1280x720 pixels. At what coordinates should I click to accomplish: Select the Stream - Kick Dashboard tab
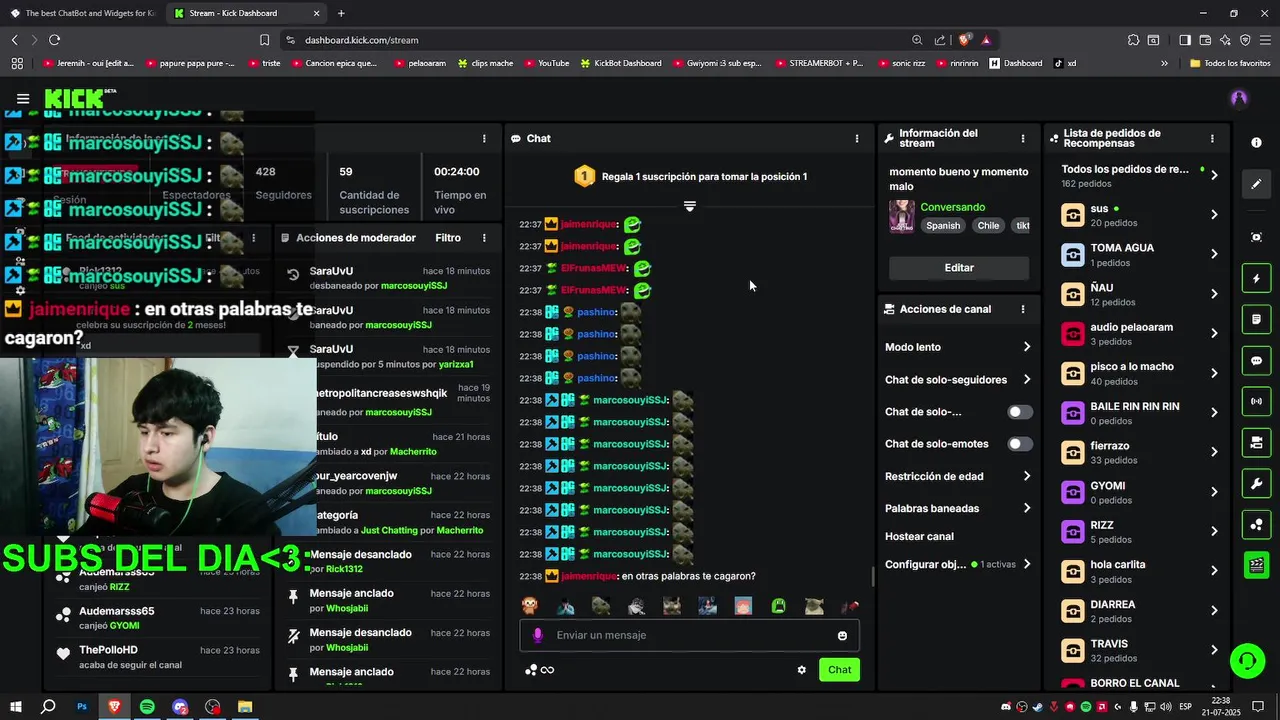pos(246,13)
